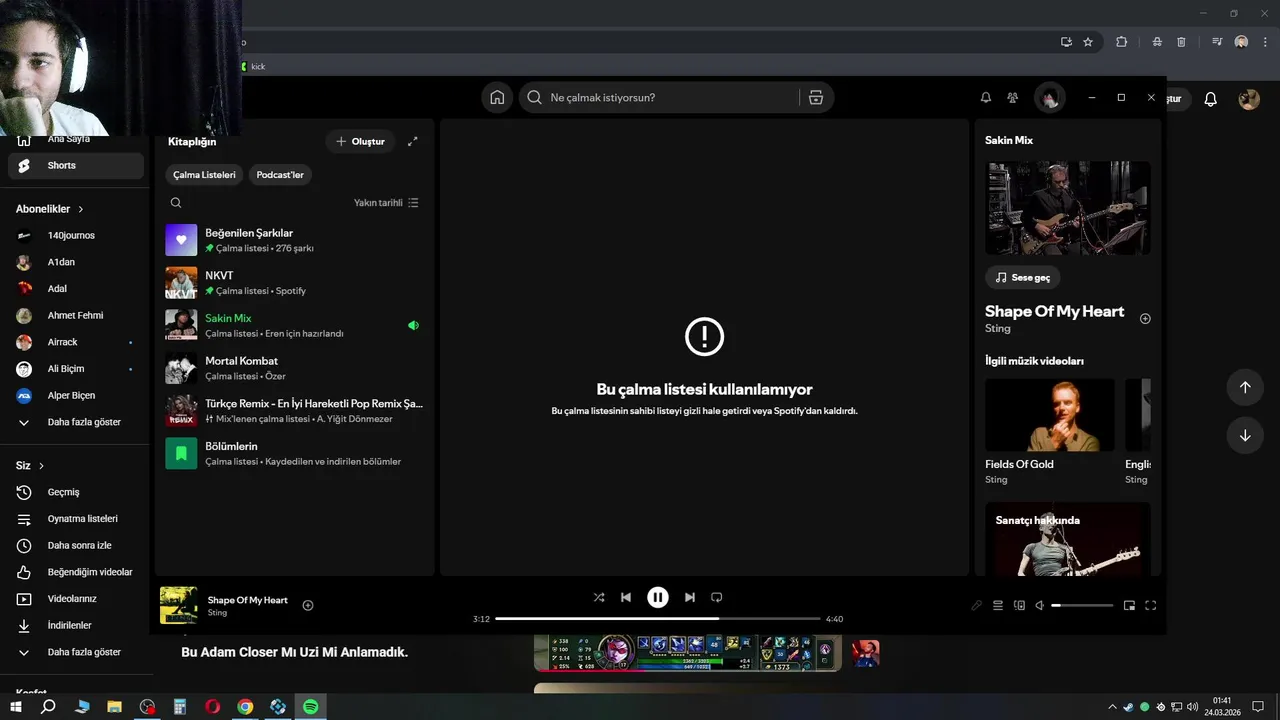Open Windows Start menu
Image resolution: width=1280 pixels, height=720 pixels.
16,707
